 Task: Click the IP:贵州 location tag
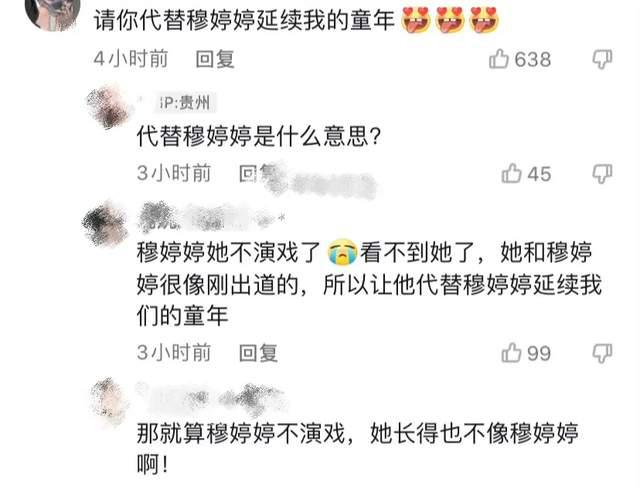pos(185,103)
